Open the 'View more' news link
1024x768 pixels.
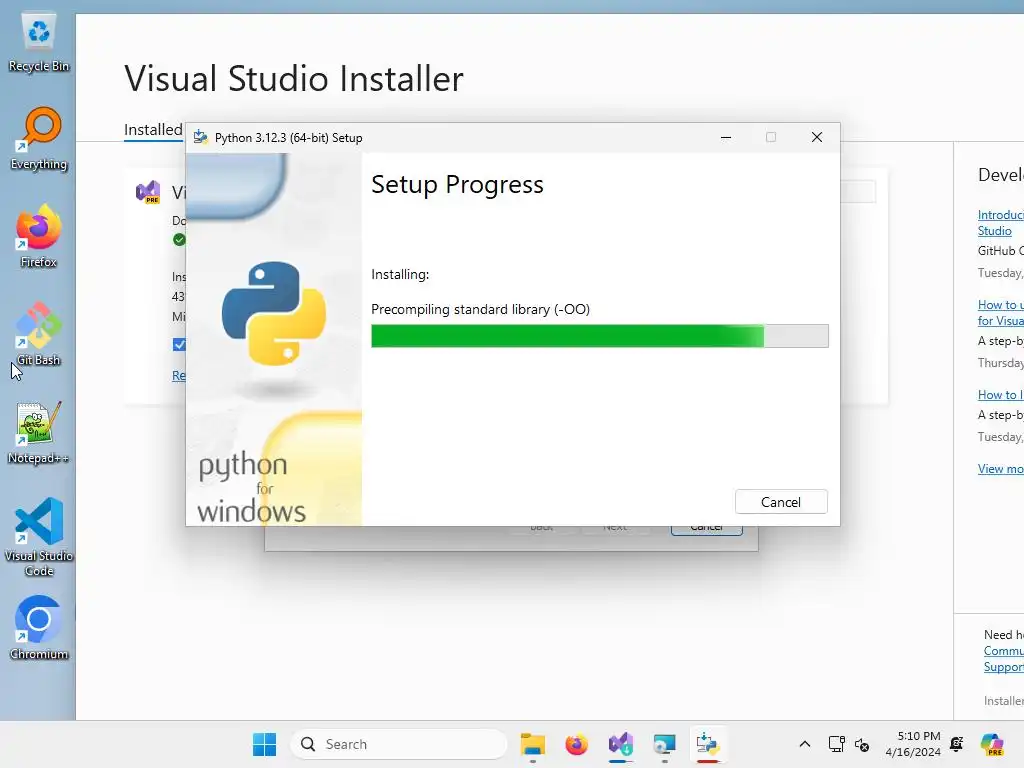tap(1000, 468)
